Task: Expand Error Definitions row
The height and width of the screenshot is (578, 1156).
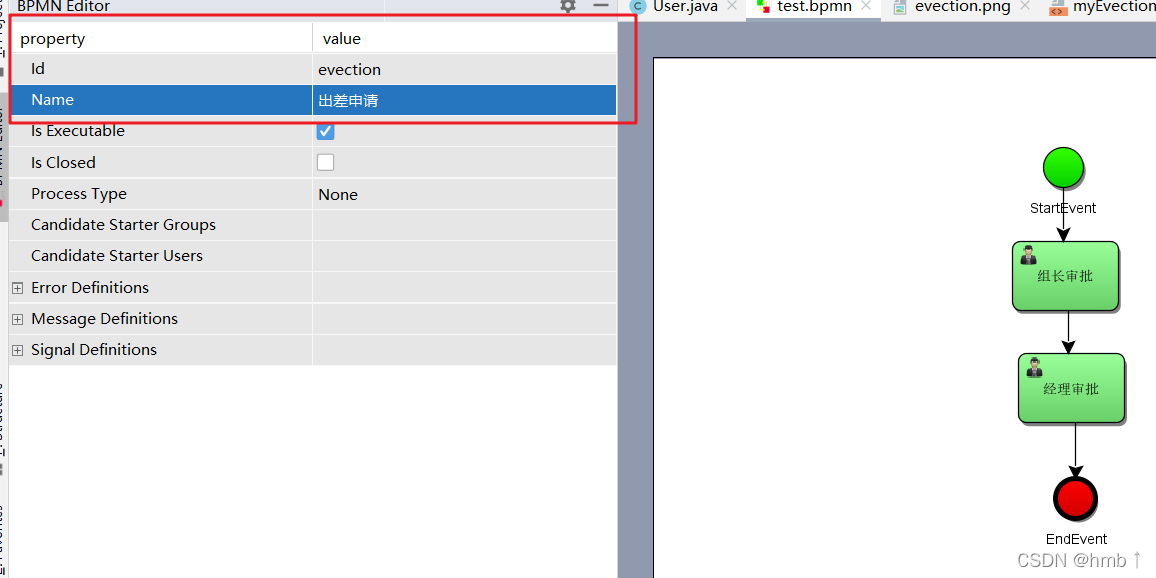Action: 18,288
